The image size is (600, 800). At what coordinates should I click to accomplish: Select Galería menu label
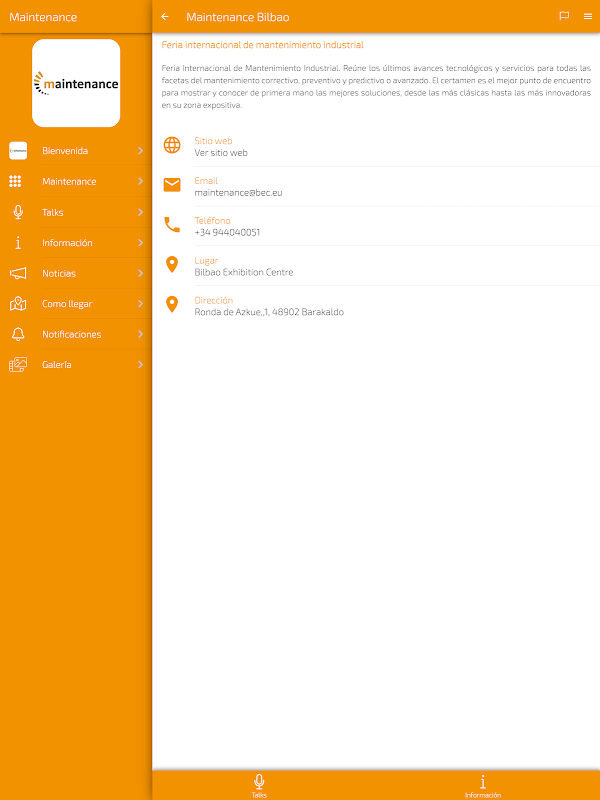click(57, 365)
